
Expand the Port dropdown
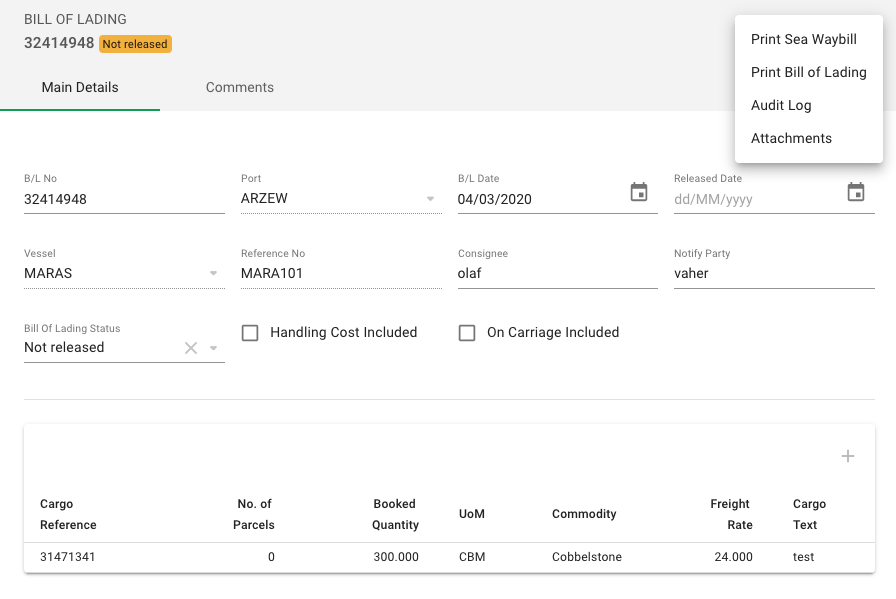point(431,199)
